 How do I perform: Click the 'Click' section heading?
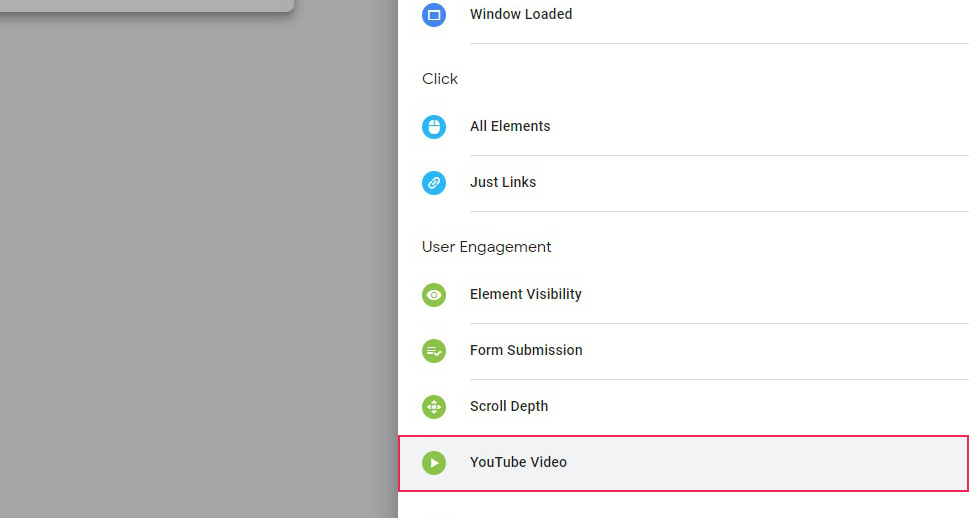(x=439, y=79)
